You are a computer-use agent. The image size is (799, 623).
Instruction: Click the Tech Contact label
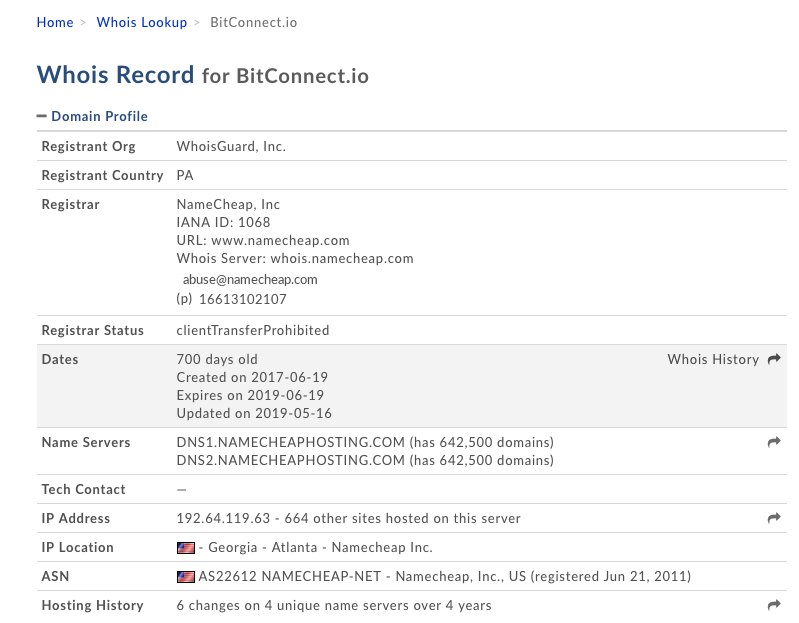click(84, 489)
